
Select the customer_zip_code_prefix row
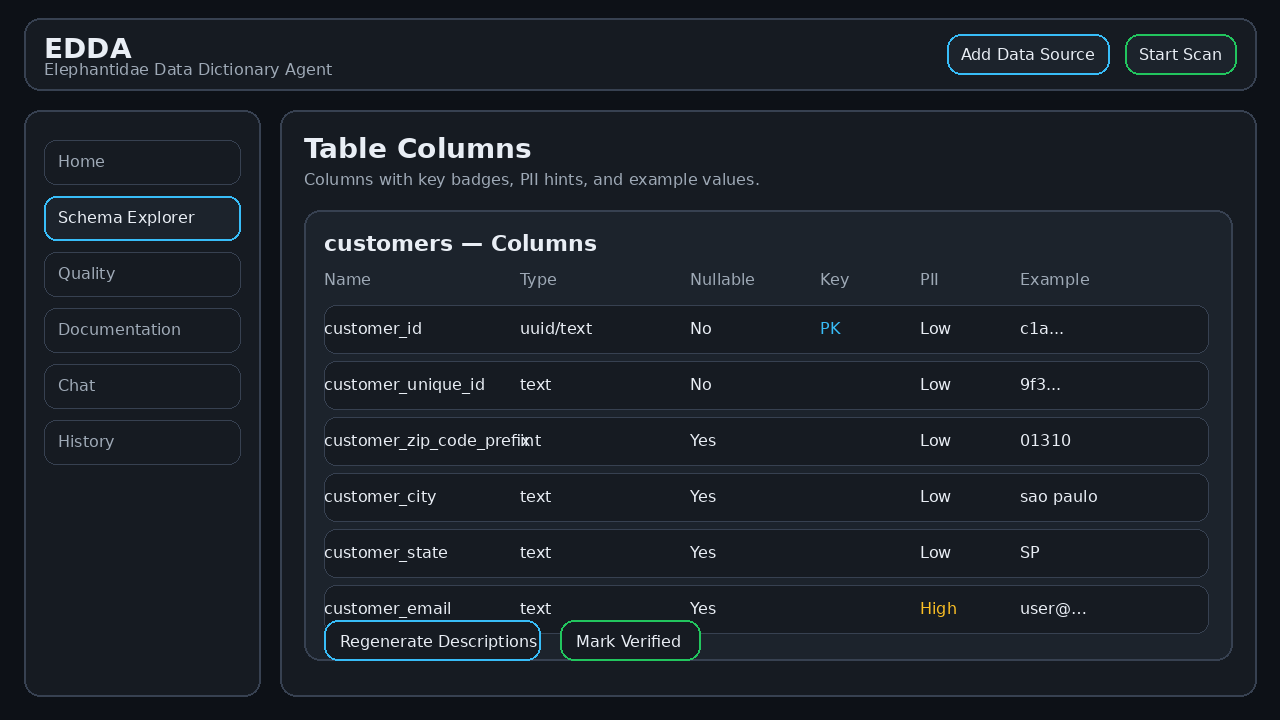766,441
